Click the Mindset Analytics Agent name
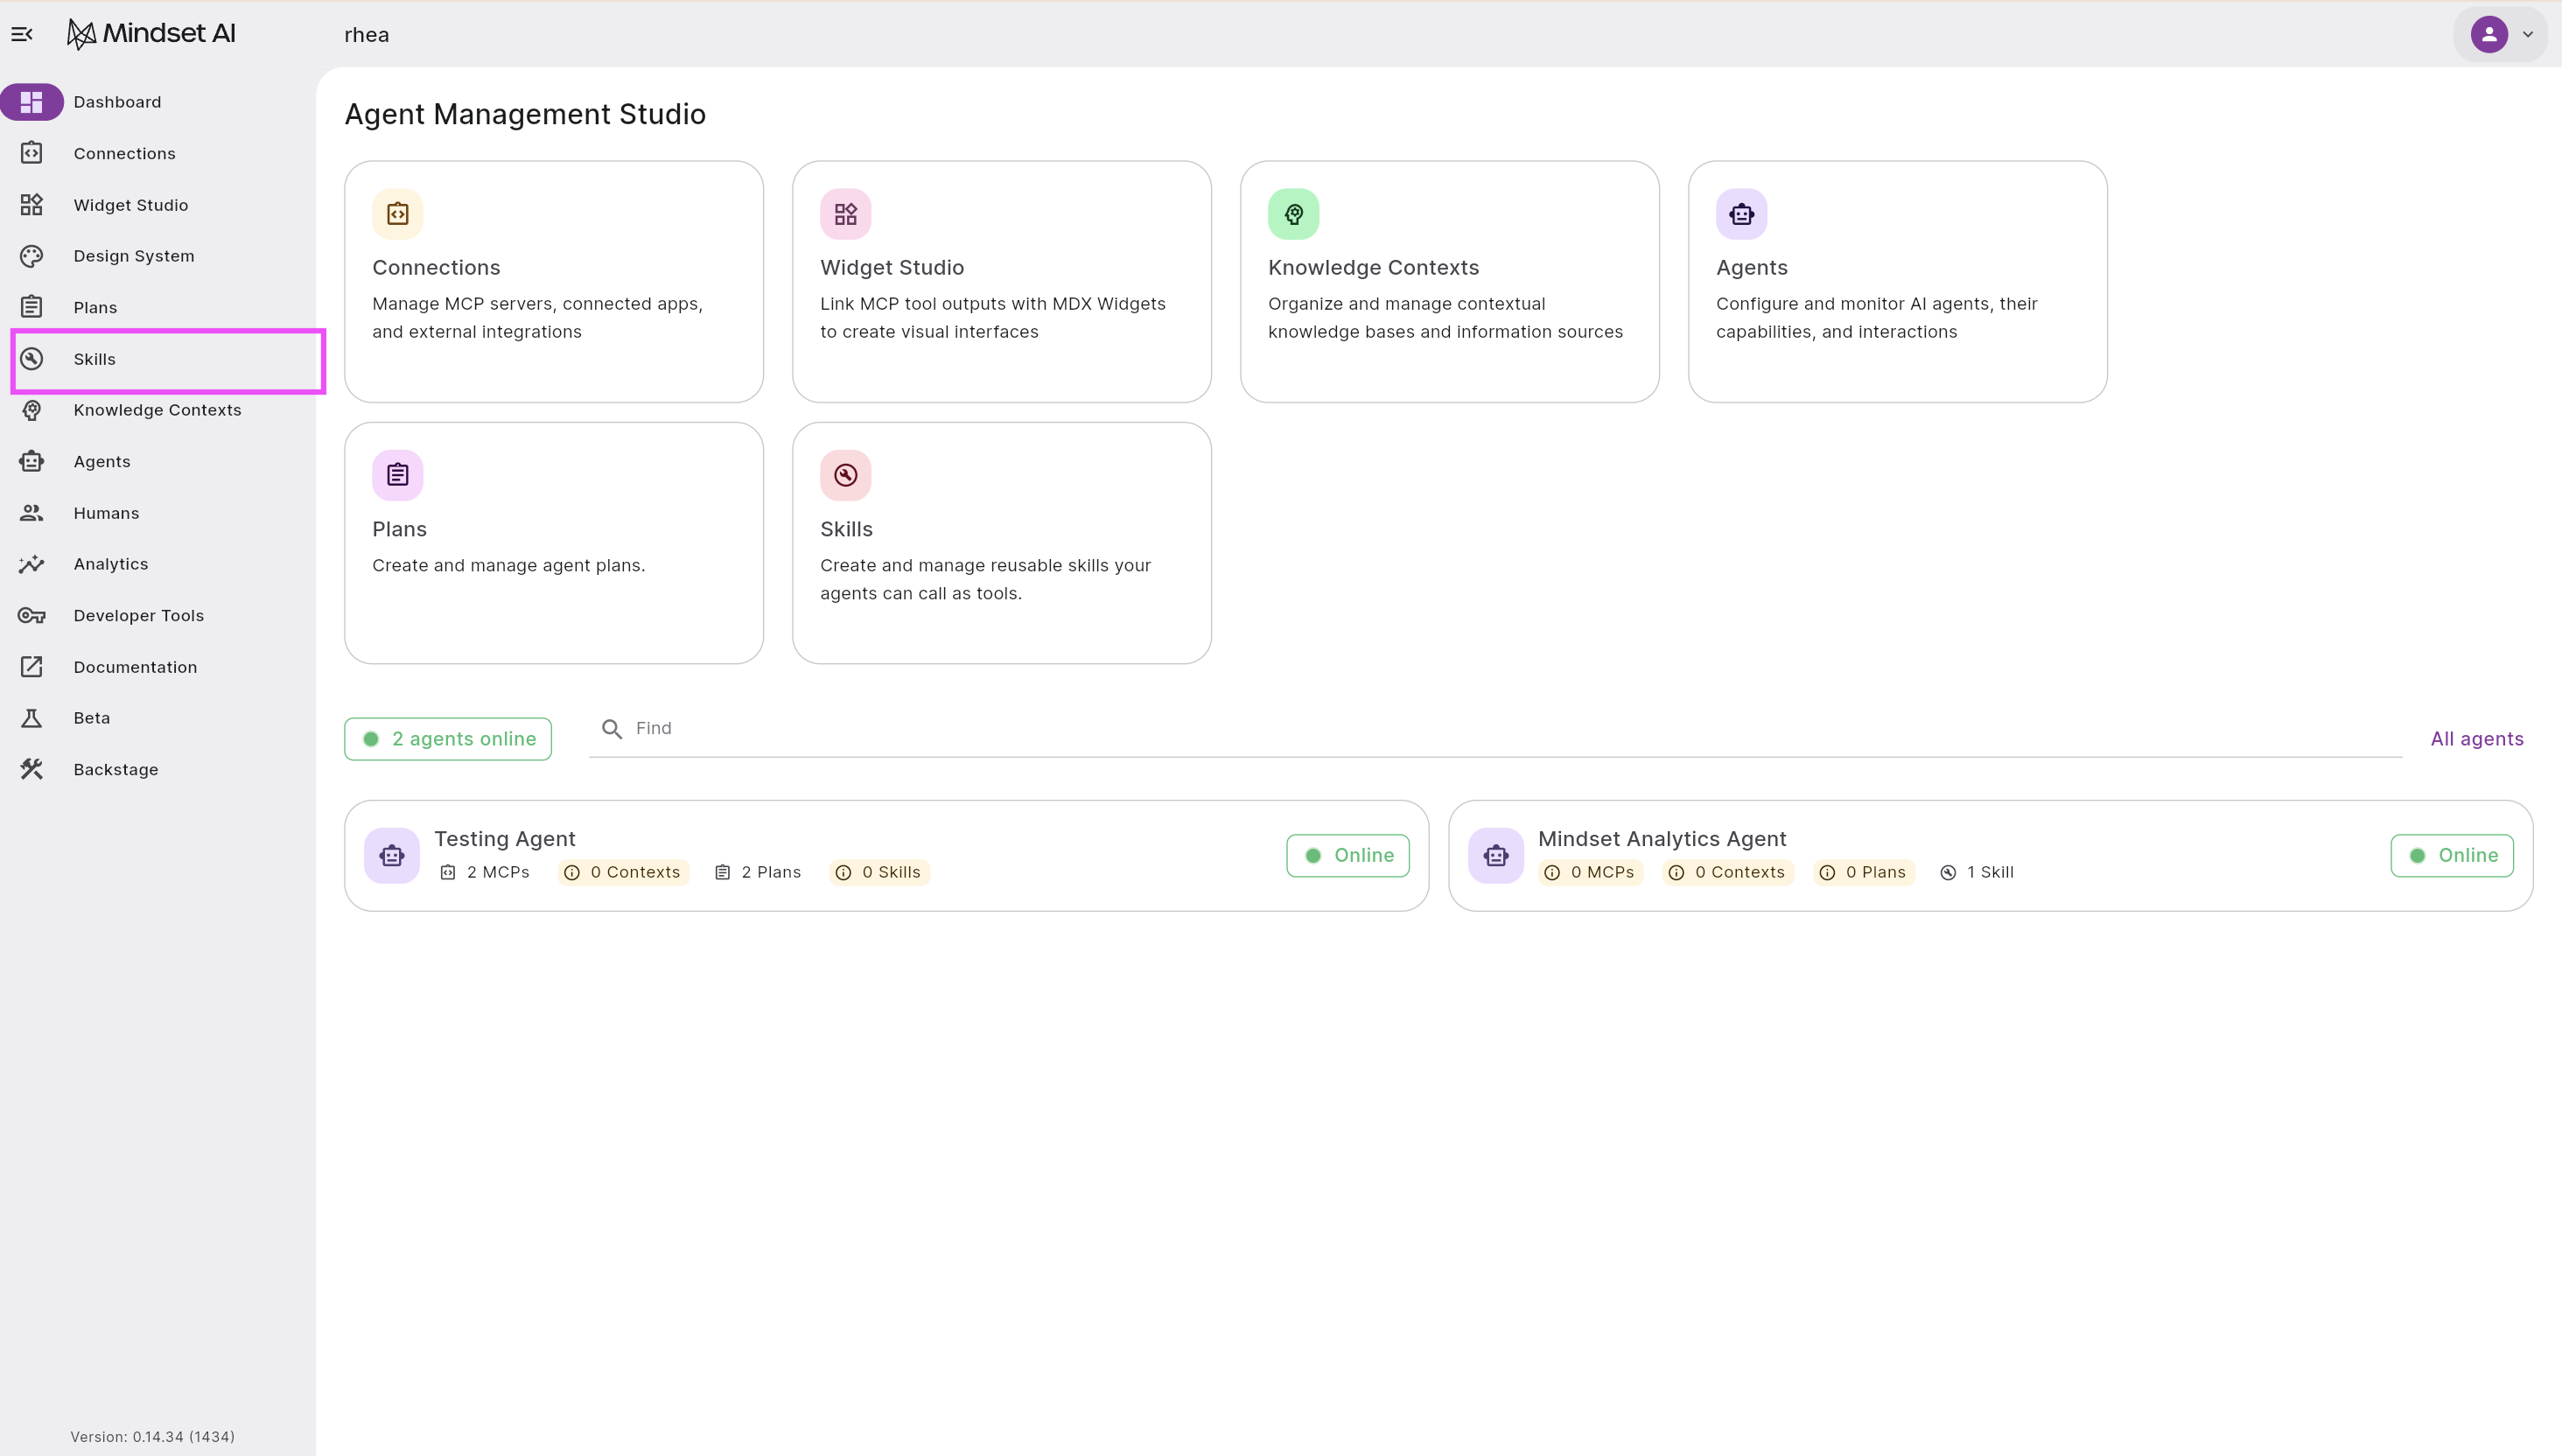2562x1456 pixels. tap(1662, 839)
